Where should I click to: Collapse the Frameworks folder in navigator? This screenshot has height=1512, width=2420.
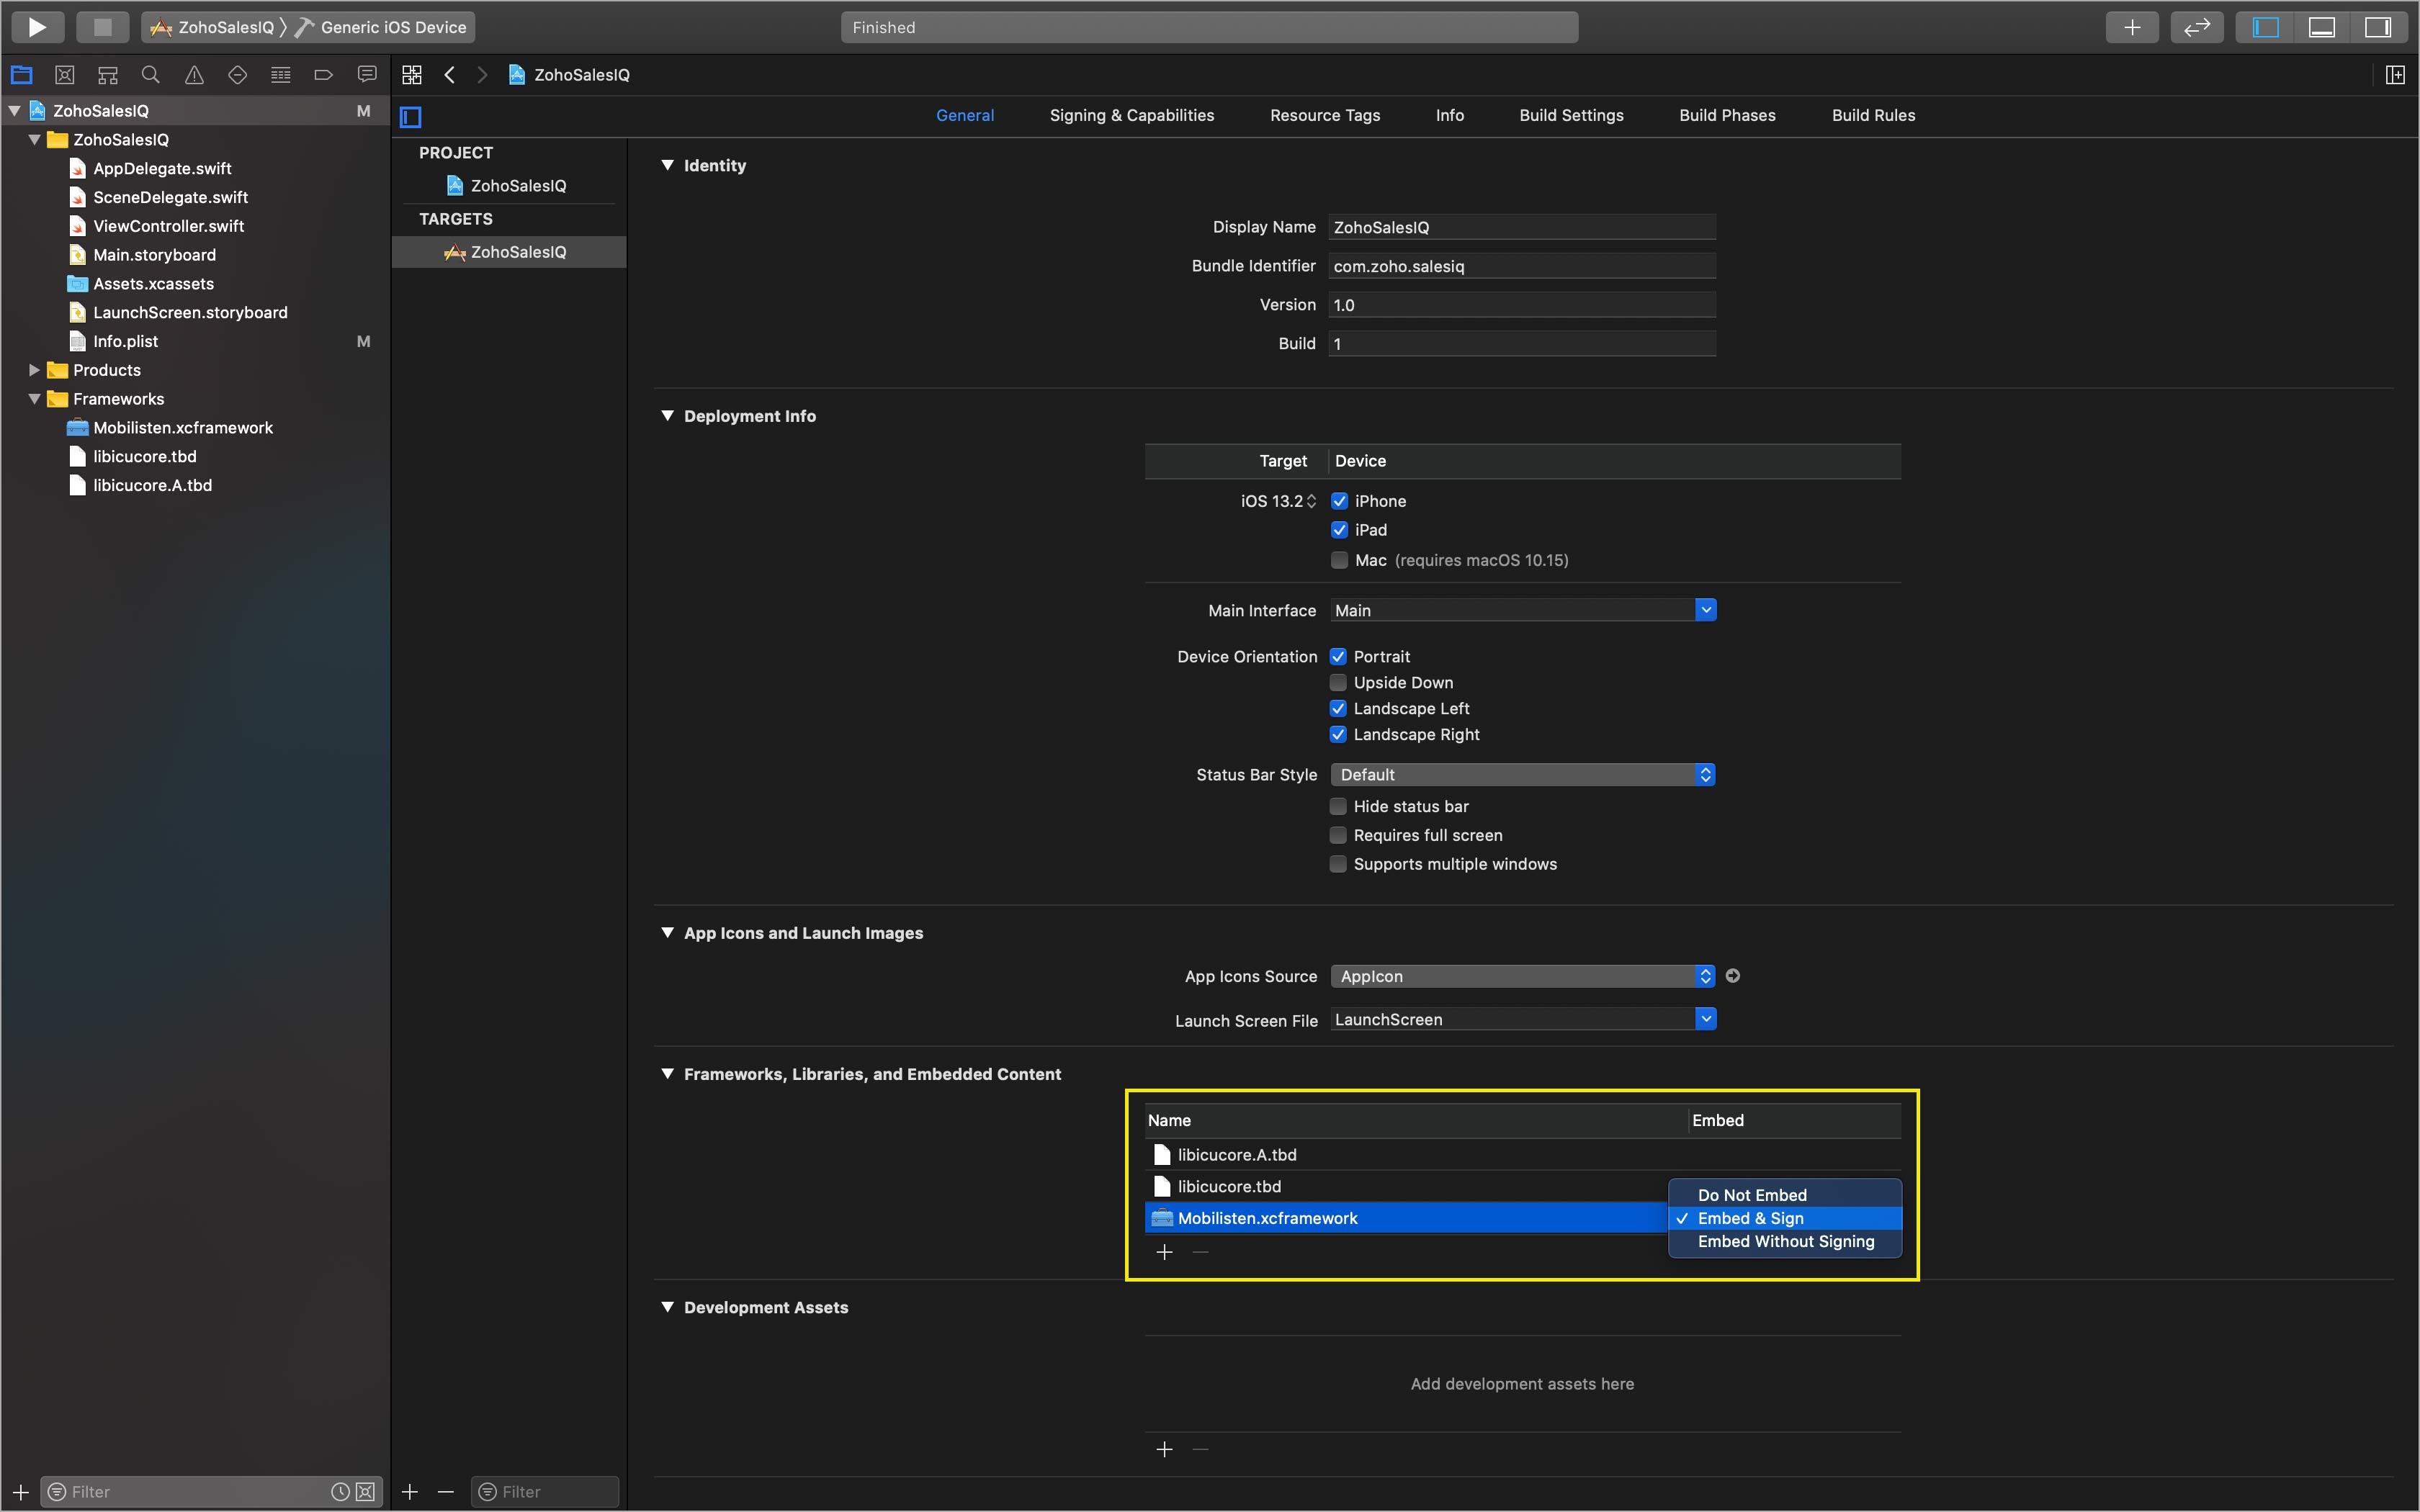[34, 399]
